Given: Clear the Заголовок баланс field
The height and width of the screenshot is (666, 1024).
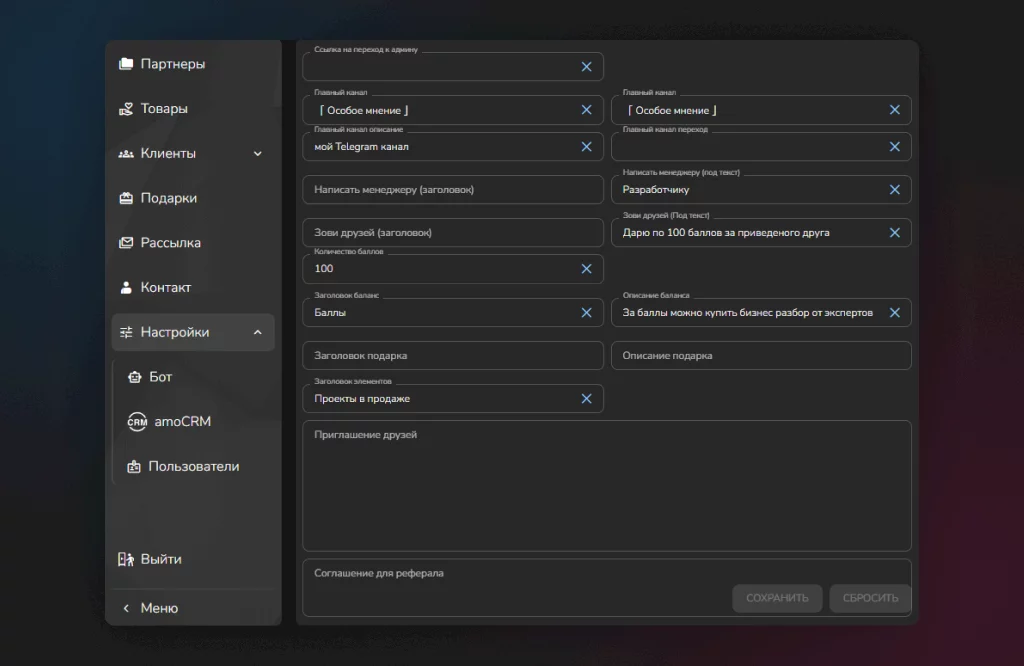Looking at the screenshot, I should [586, 313].
